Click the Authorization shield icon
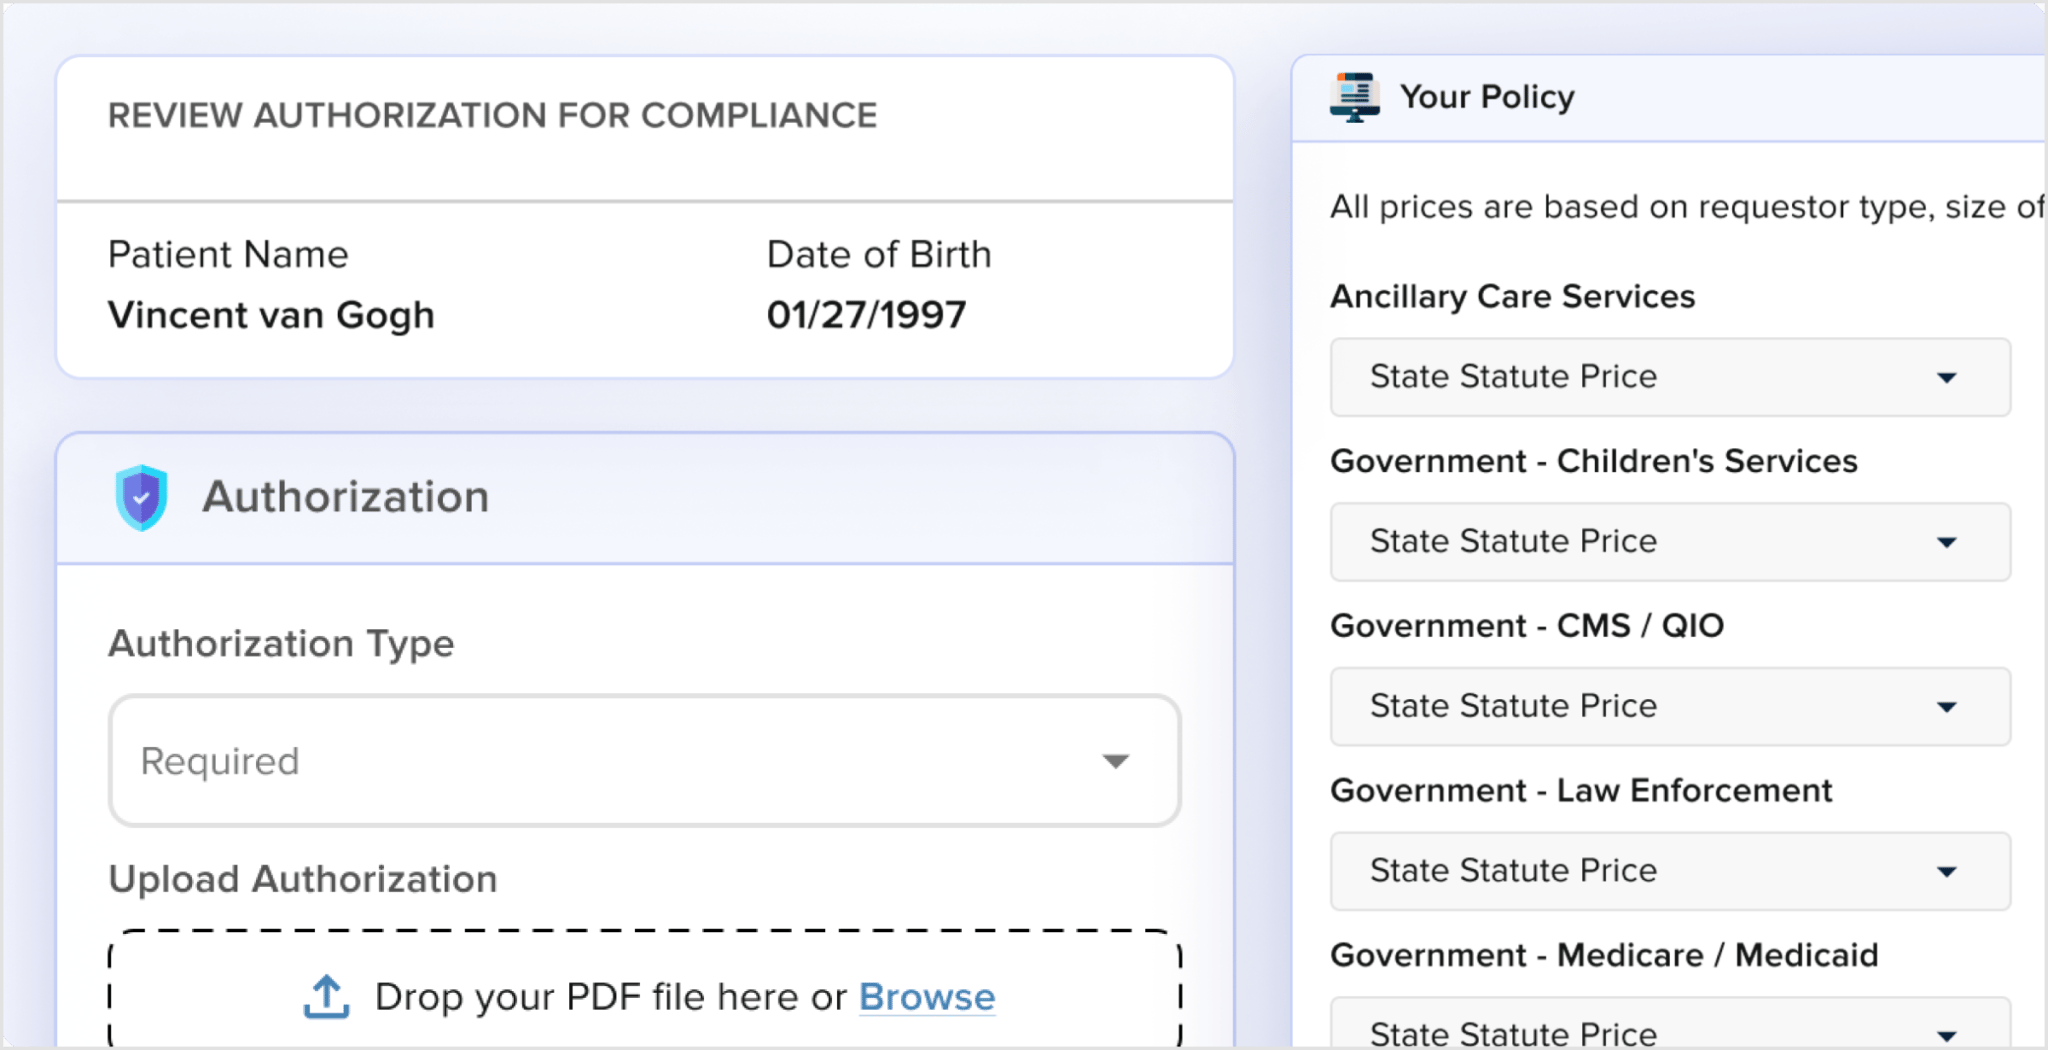 (x=142, y=497)
